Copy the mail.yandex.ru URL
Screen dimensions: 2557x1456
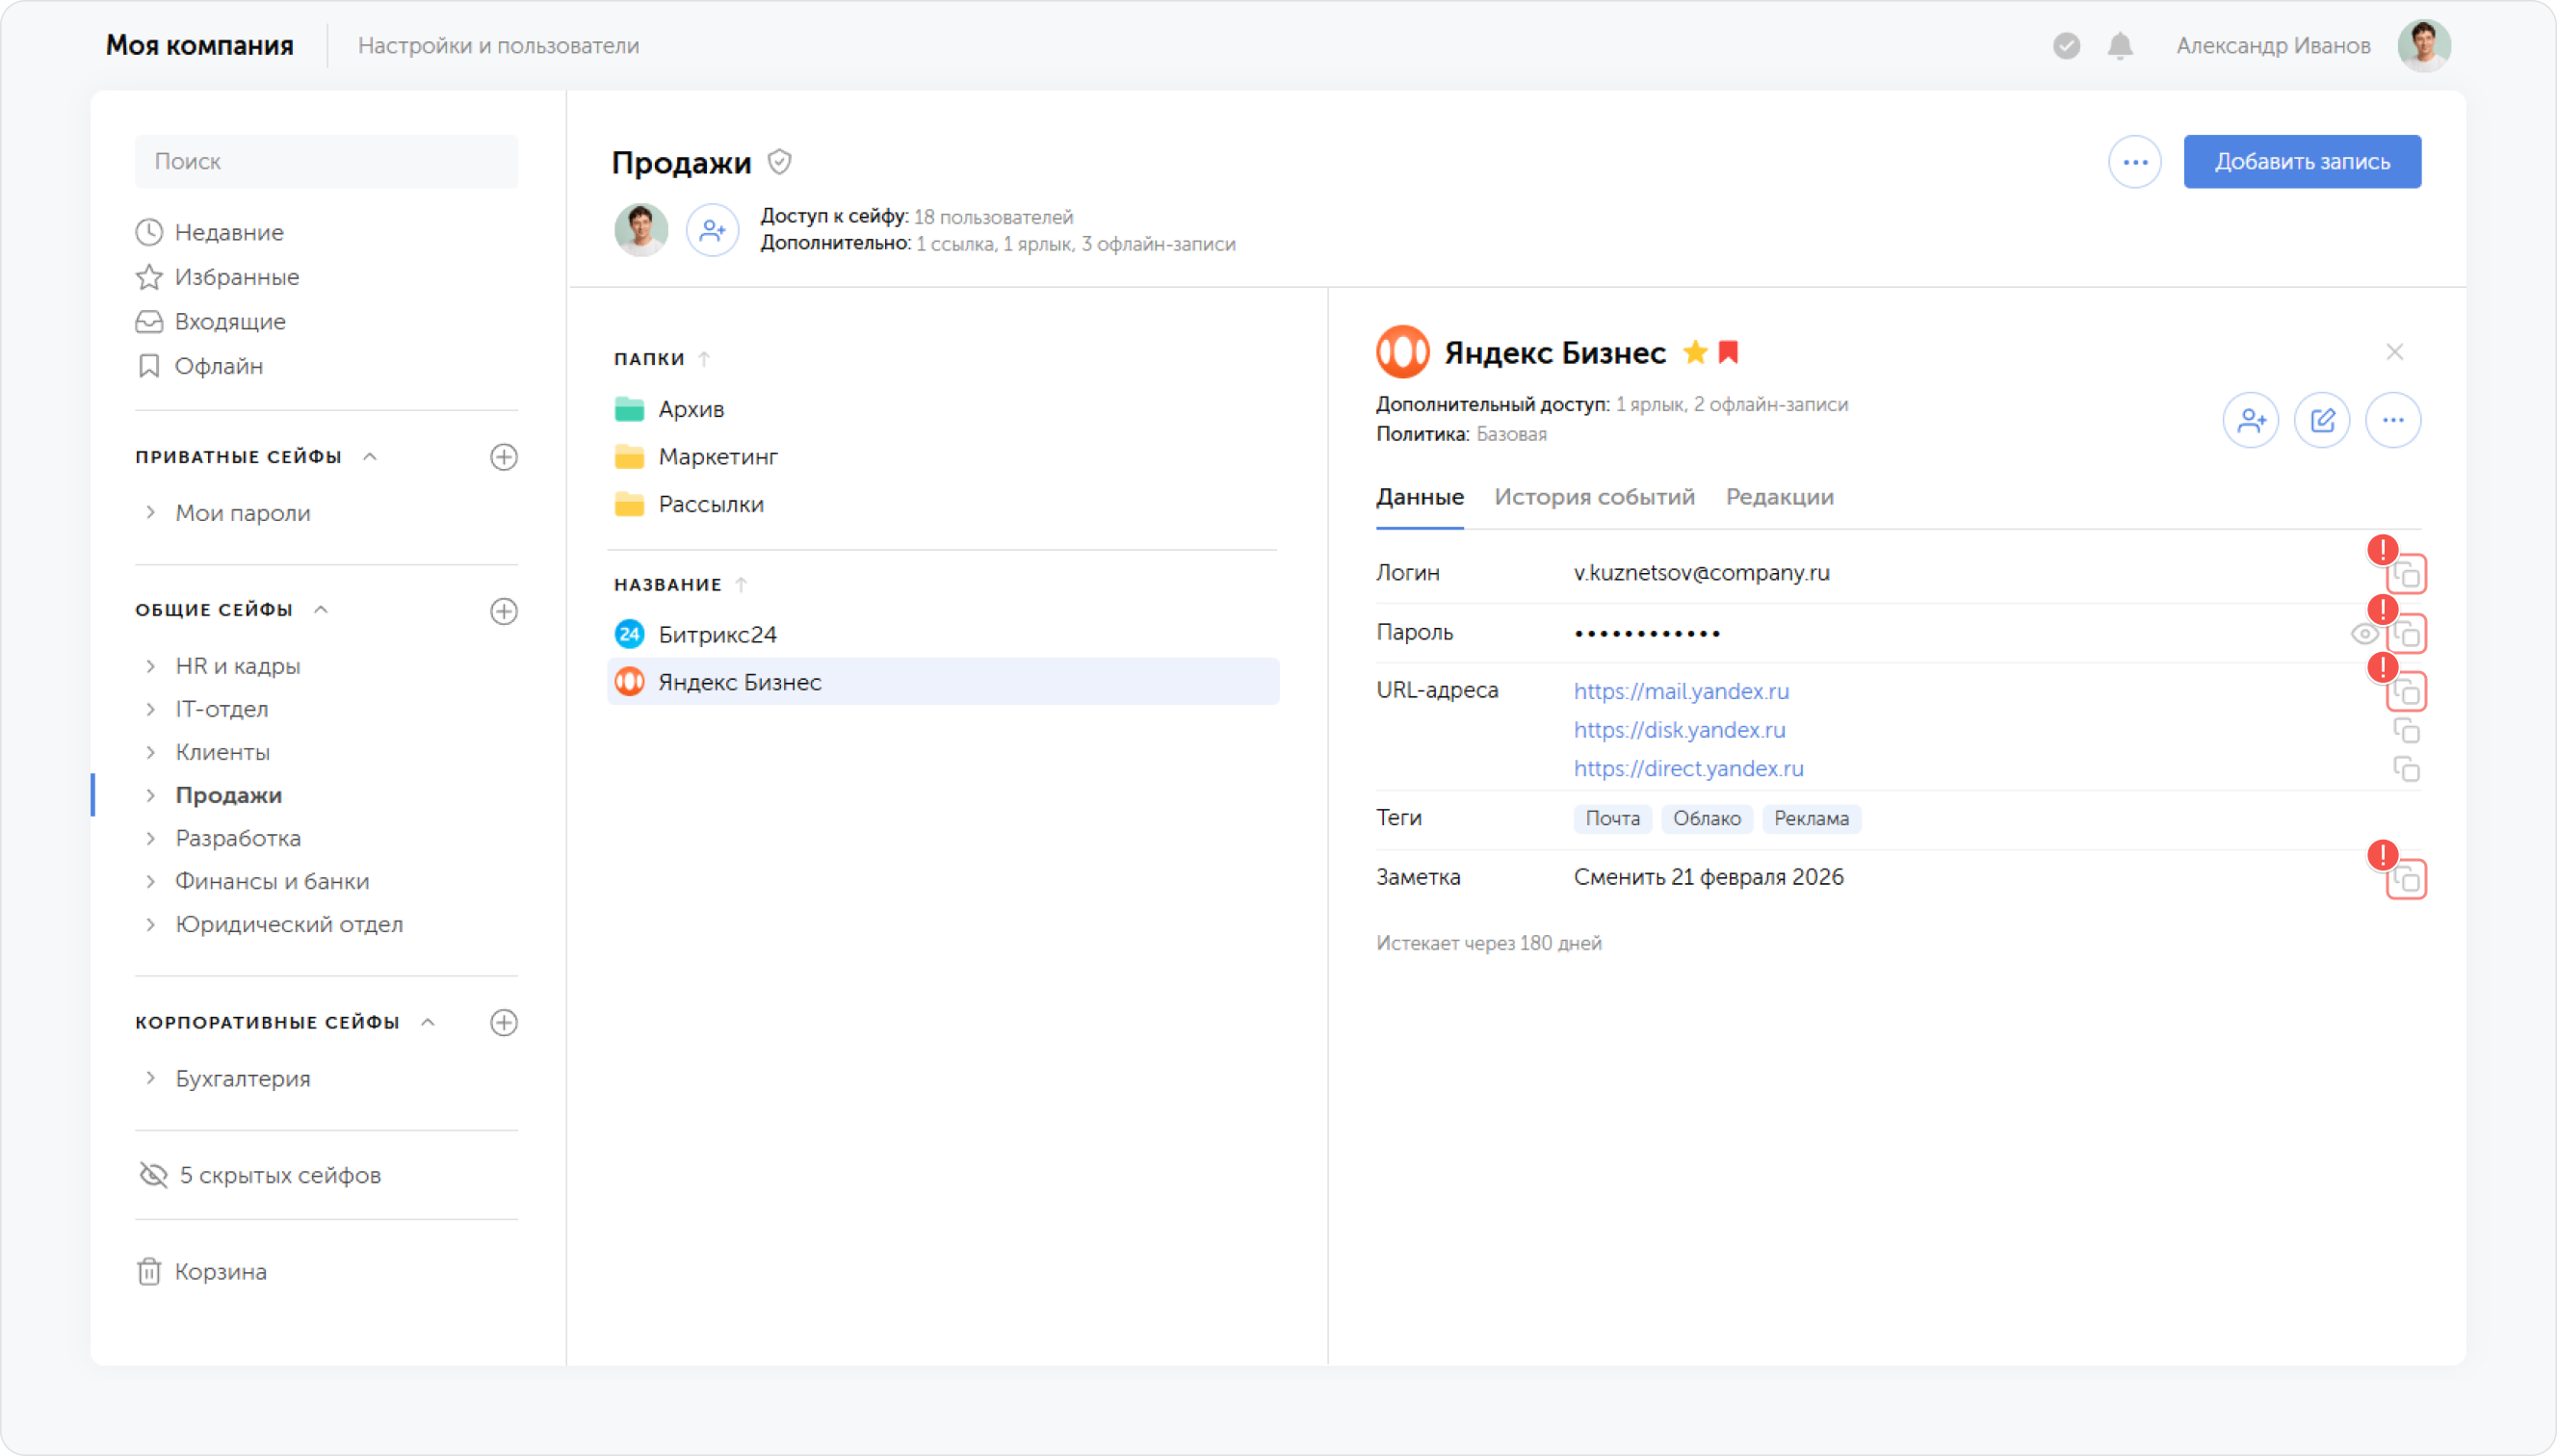pos(2406,691)
